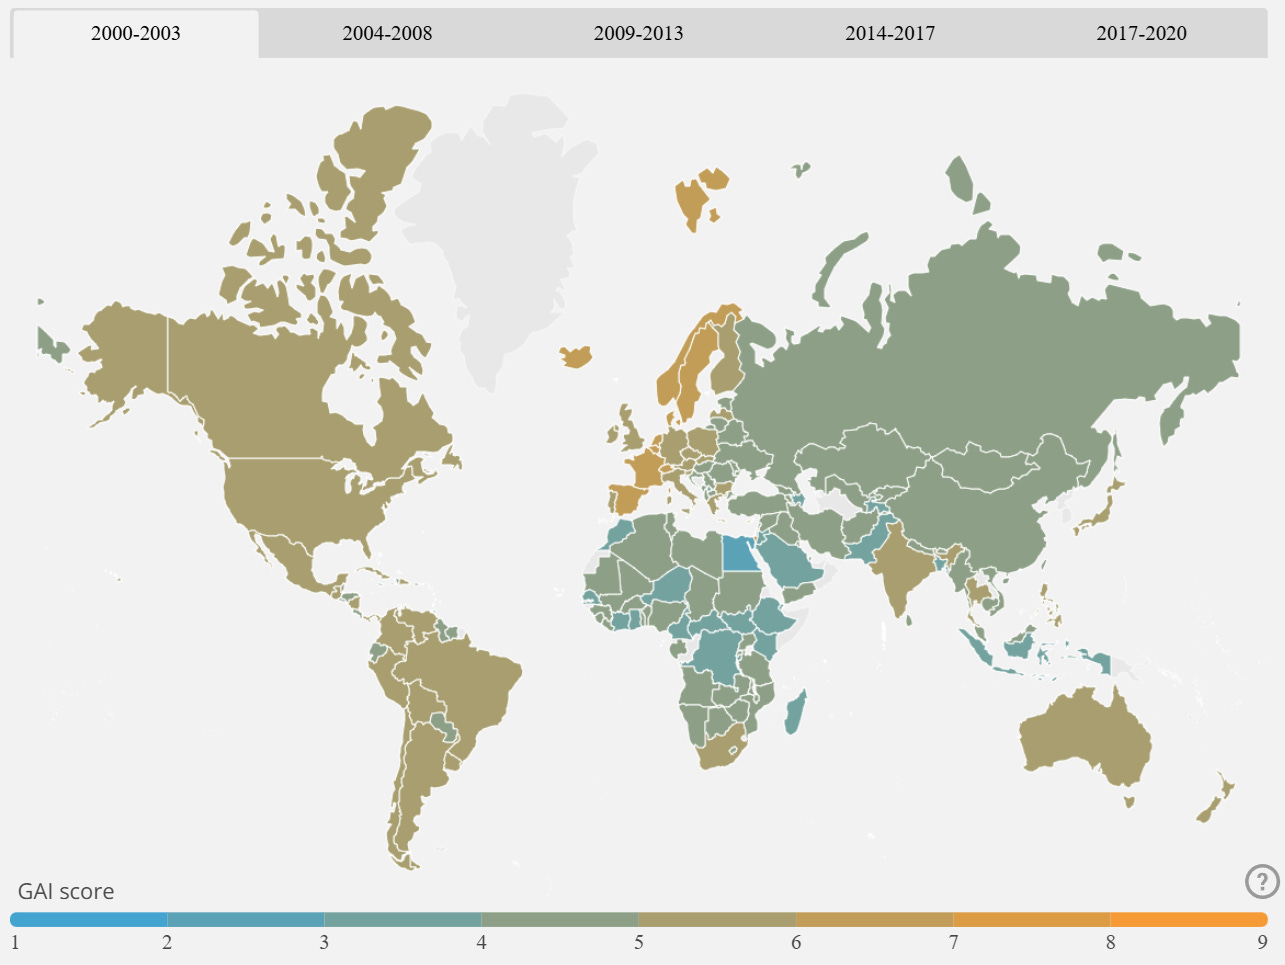Select the 2–3 legend color segment
This screenshot has width=1285, height=965.
click(245, 919)
